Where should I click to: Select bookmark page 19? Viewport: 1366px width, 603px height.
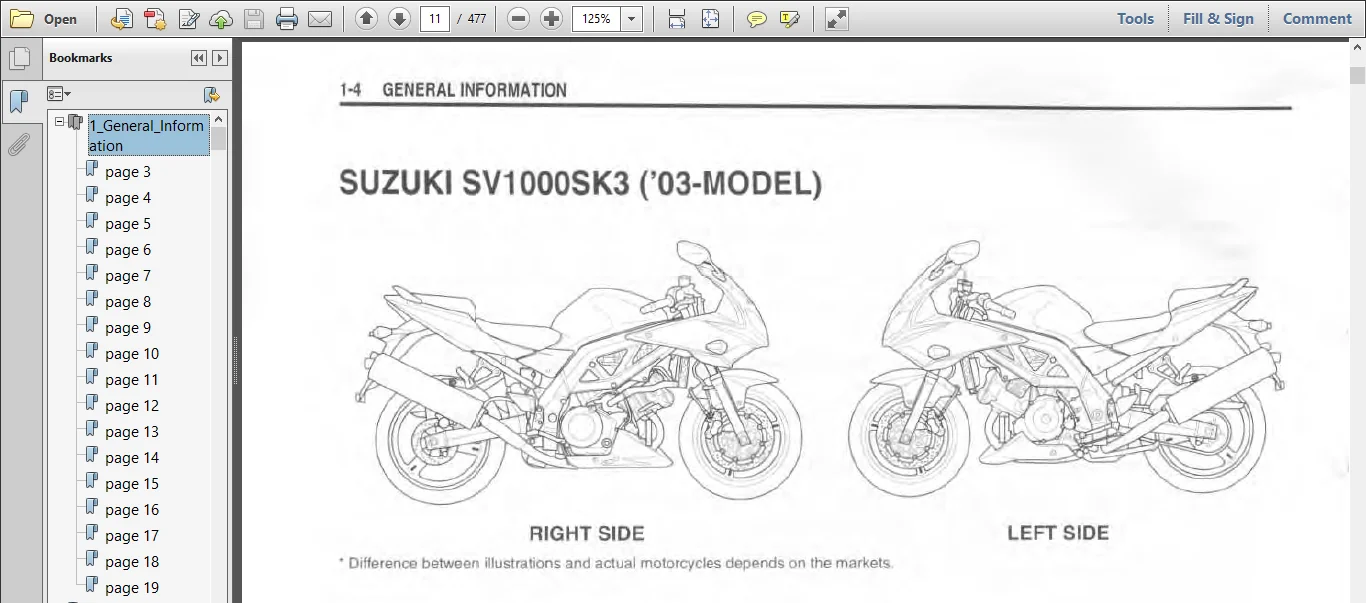(132, 588)
